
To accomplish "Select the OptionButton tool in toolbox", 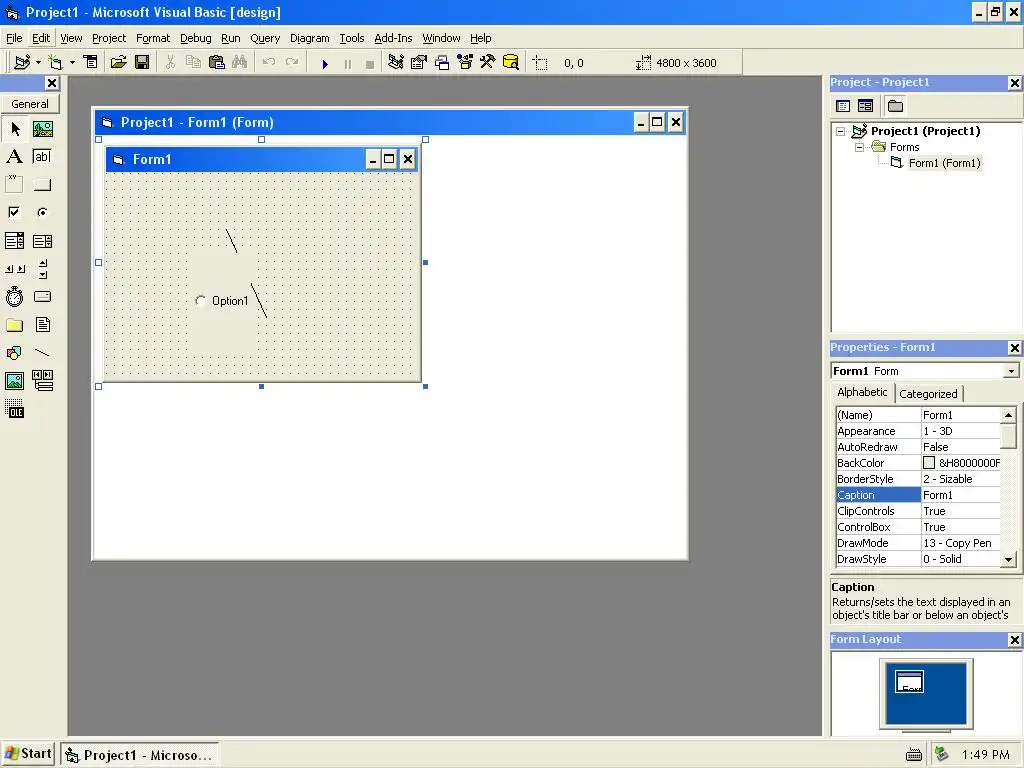I will point(42,212).
